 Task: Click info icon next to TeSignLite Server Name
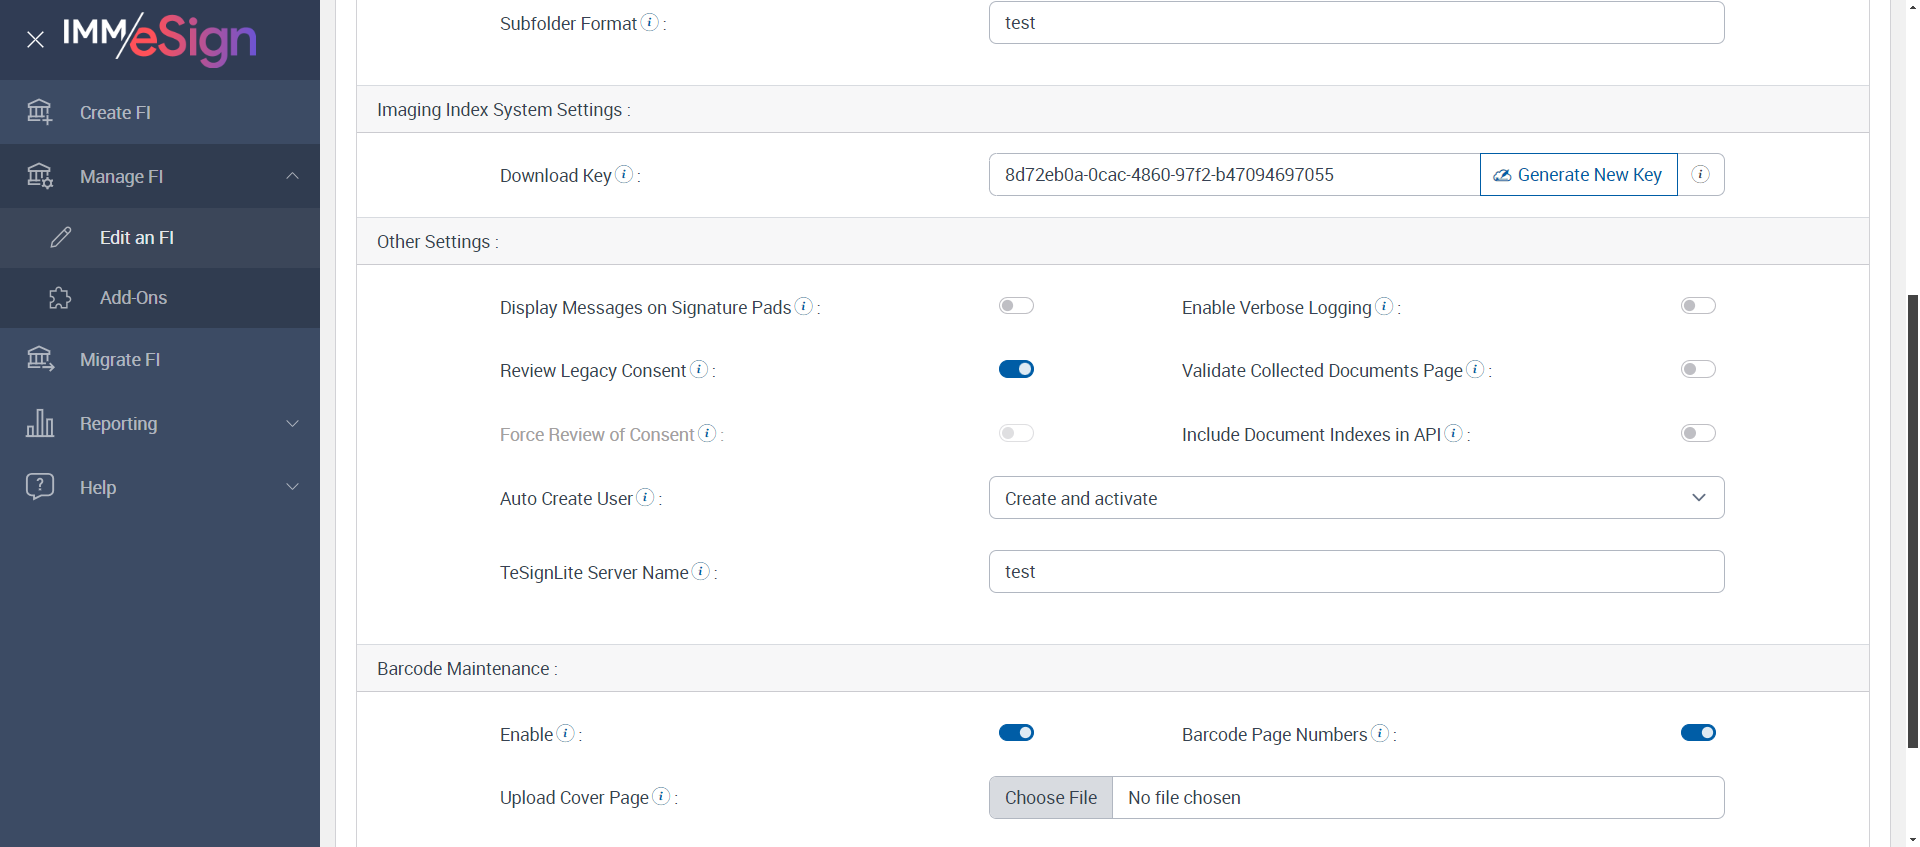click(x=701, y=571)
